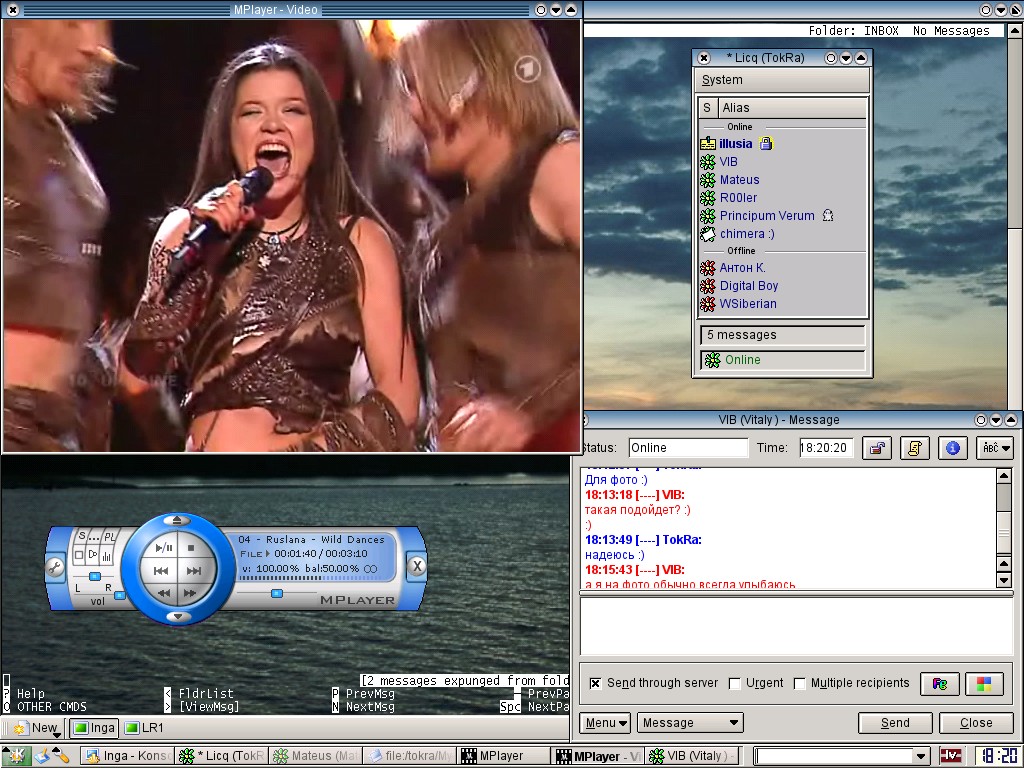Select contact chimera :) in Licq
The width and height of the screenshot is (1024, 768).
(x=782, y=233)
